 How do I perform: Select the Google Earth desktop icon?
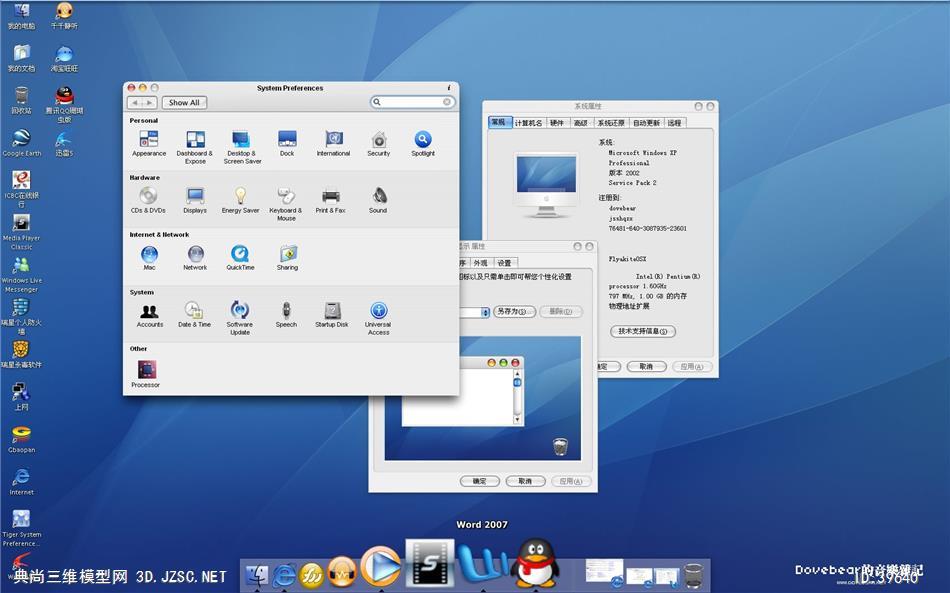[x=22, y=144]
